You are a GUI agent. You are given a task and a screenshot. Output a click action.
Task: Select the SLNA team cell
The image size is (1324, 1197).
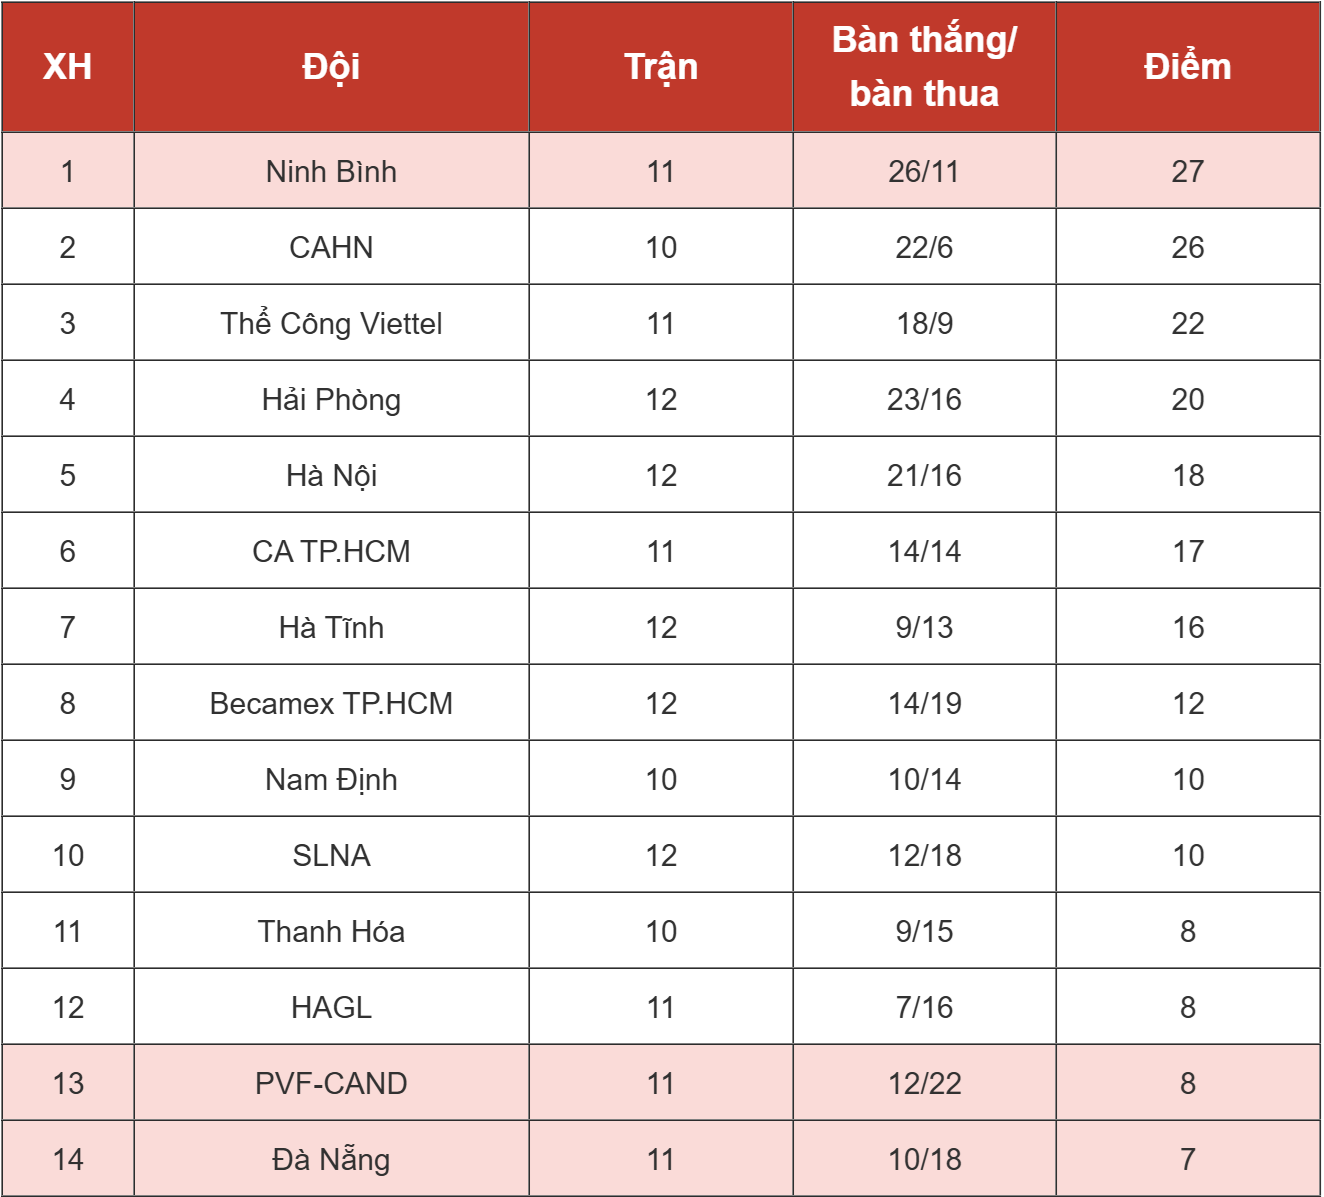[x=331, y=855]
